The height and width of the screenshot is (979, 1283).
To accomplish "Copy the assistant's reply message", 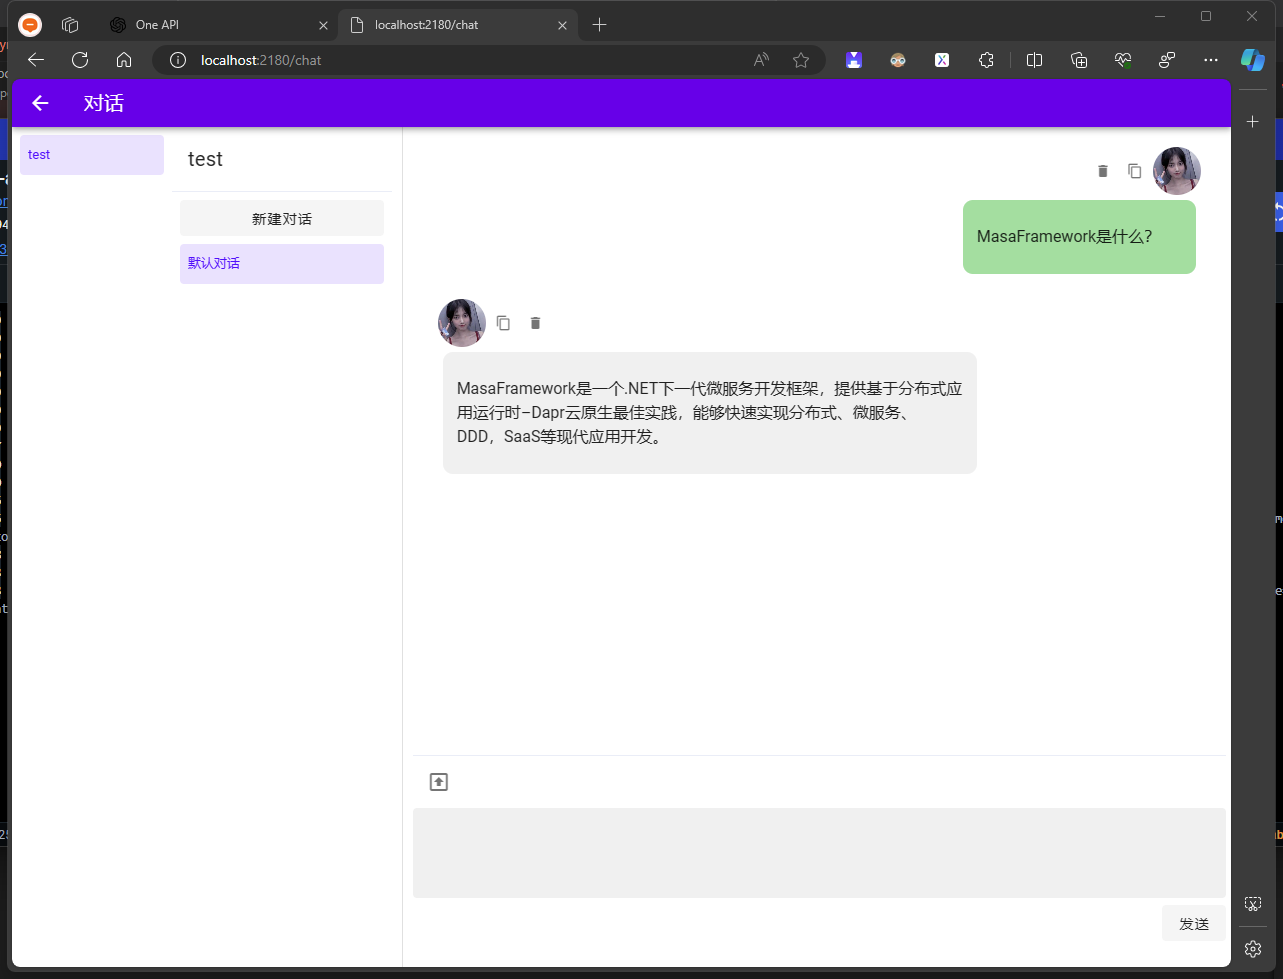I will click(504, 323).
